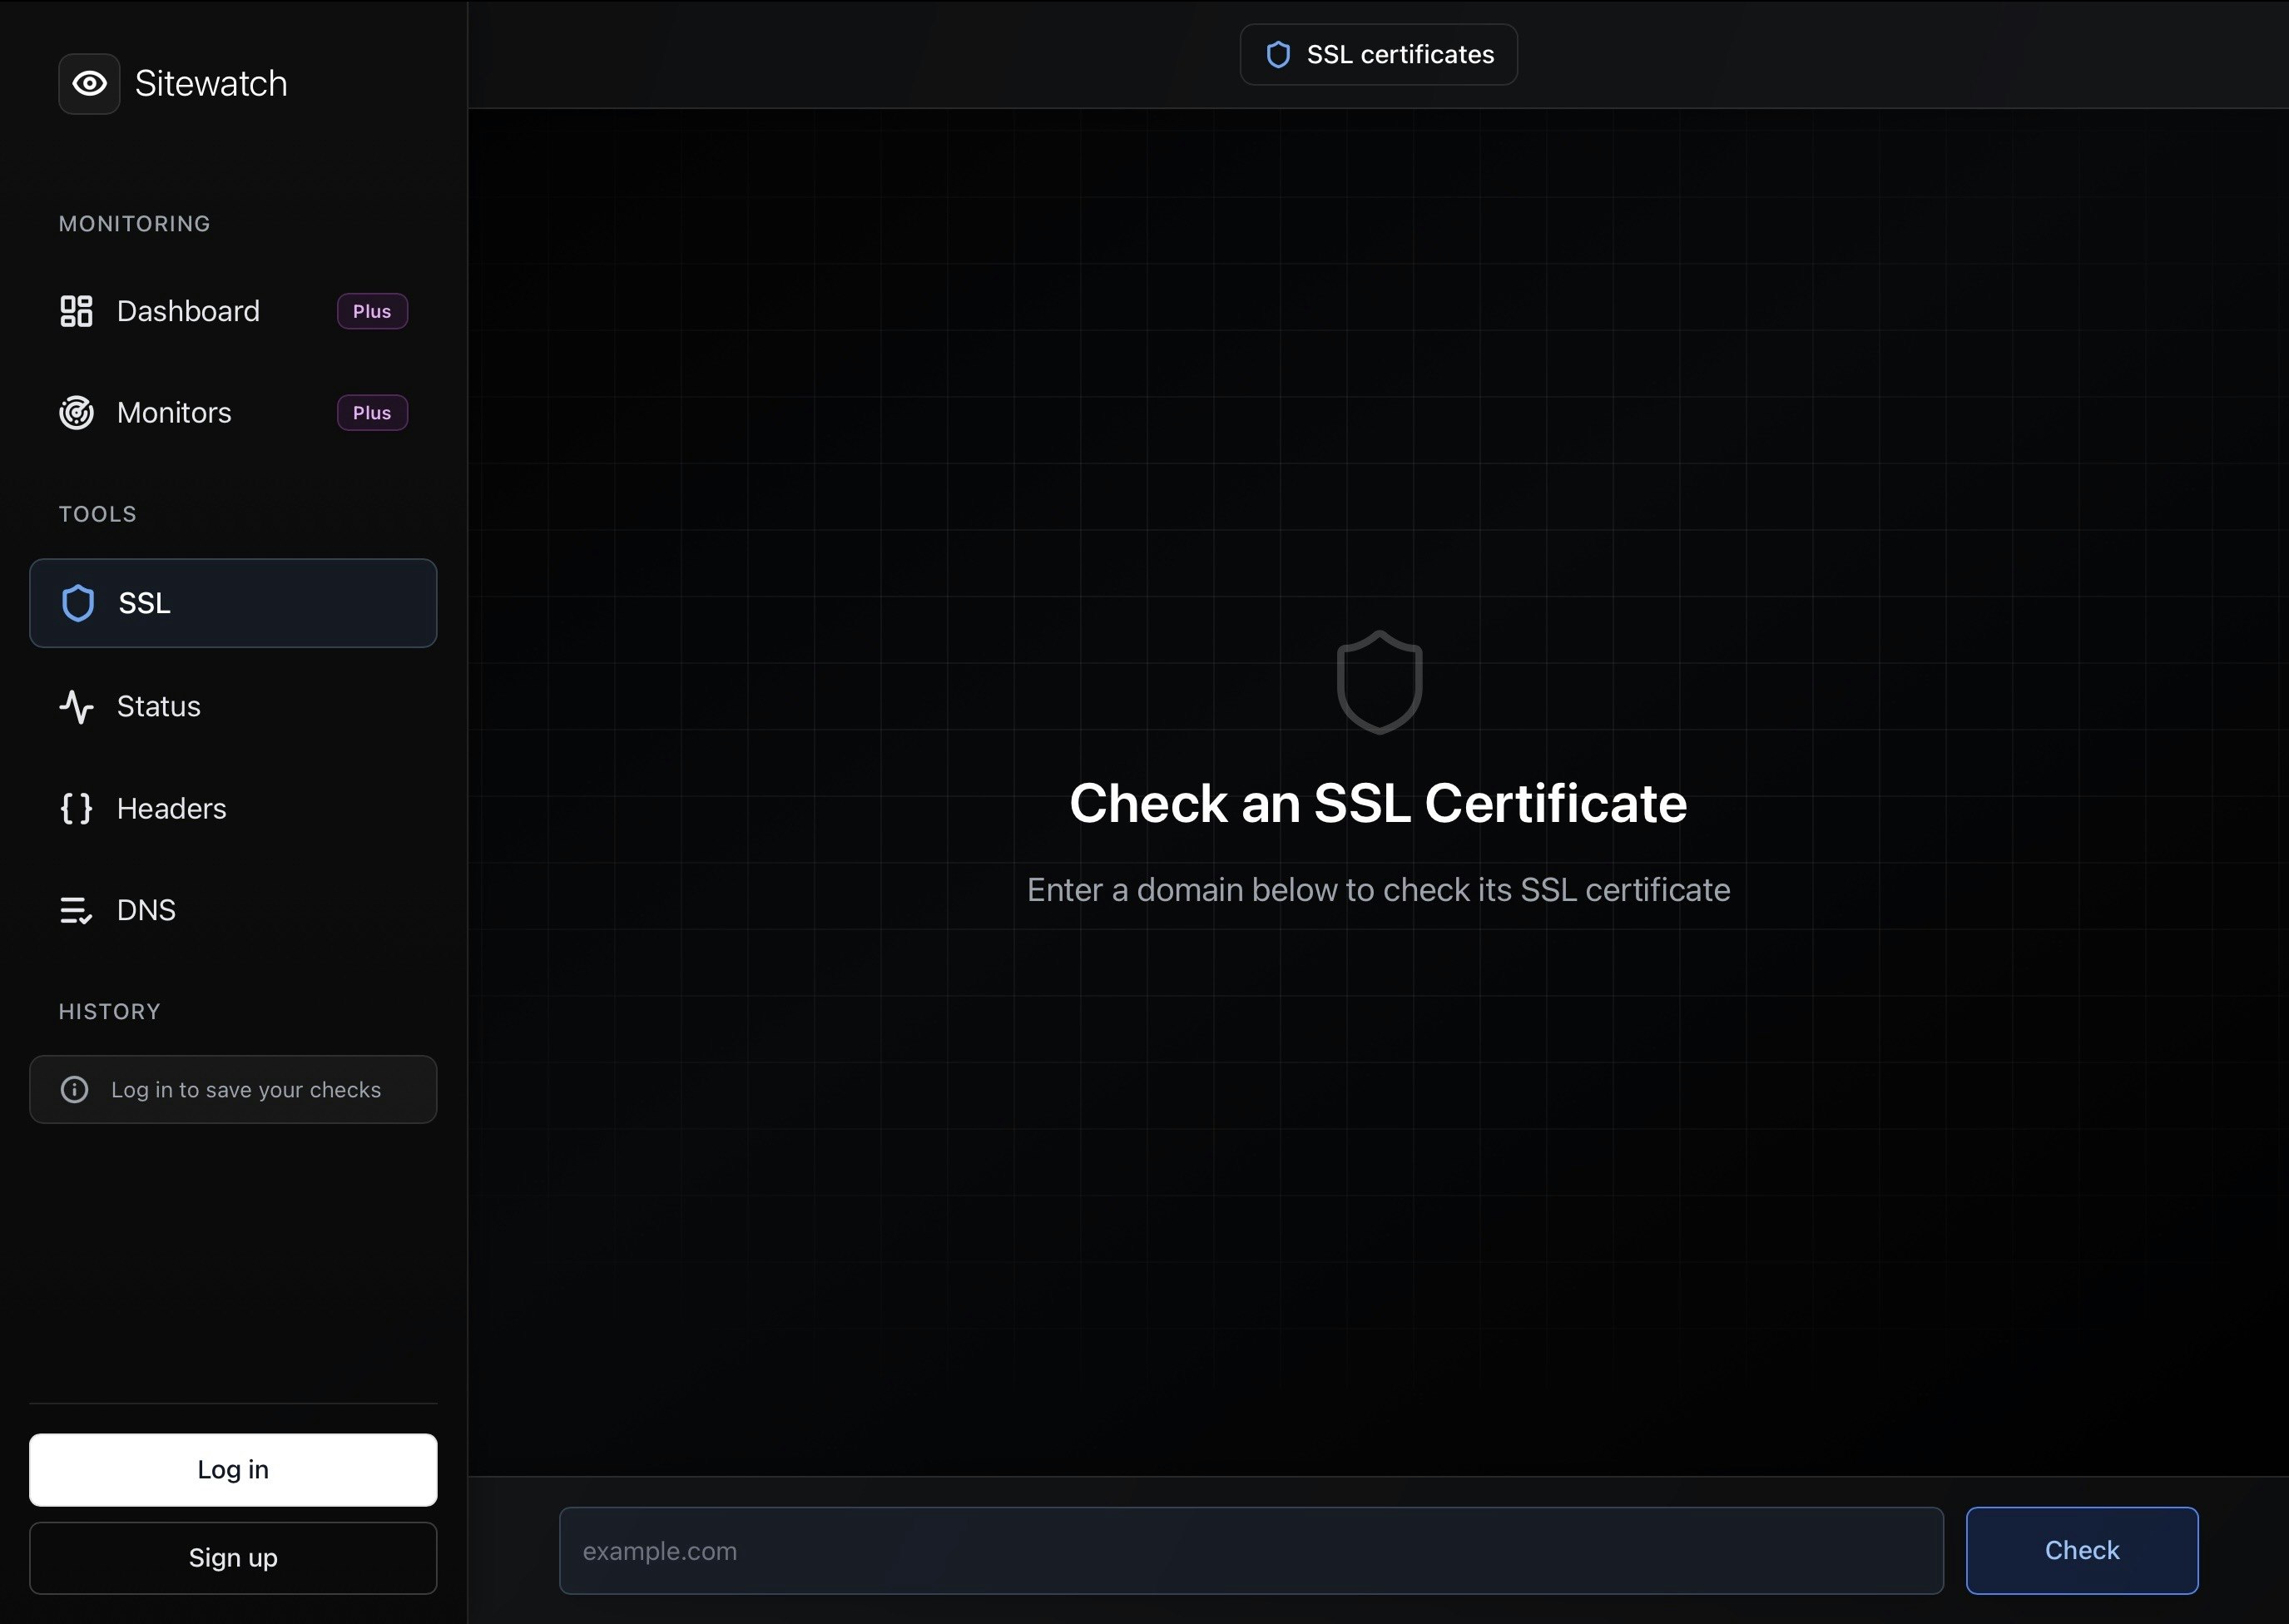Image resolution: width=2289 pixels, height=1624 pixels.
Task: Click the example.com domain input field
Action: click(1250, 1551)
